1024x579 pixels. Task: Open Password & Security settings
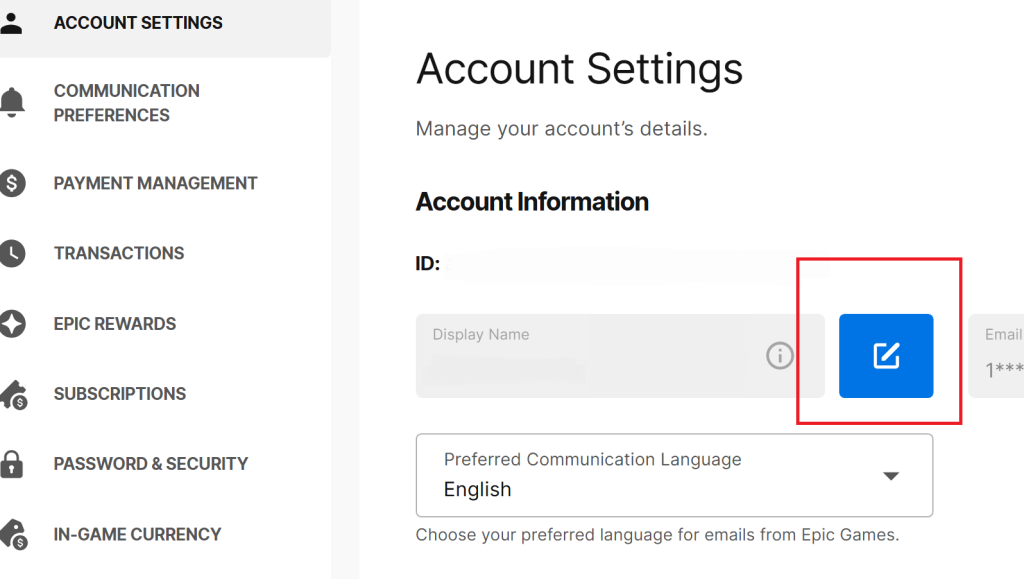pyautogui.click(x=151, y=464)
